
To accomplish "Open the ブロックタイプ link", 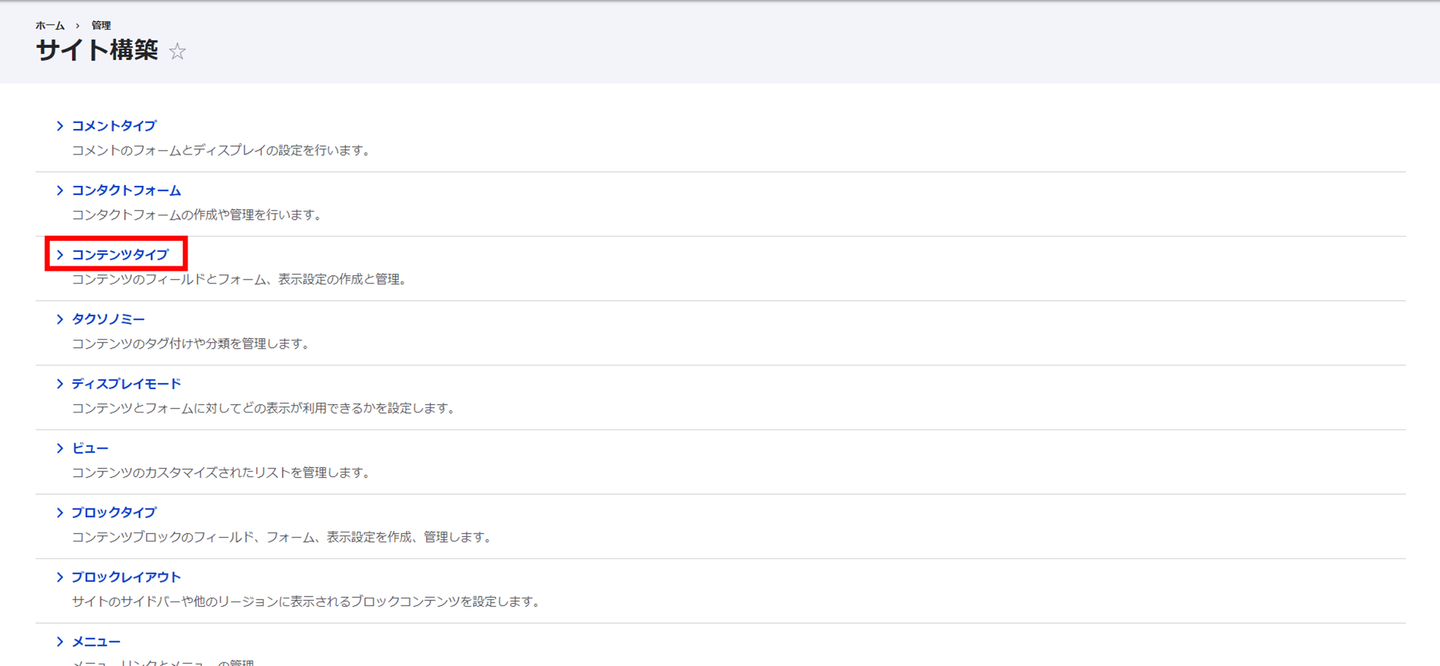I will [x=114, y=513].
